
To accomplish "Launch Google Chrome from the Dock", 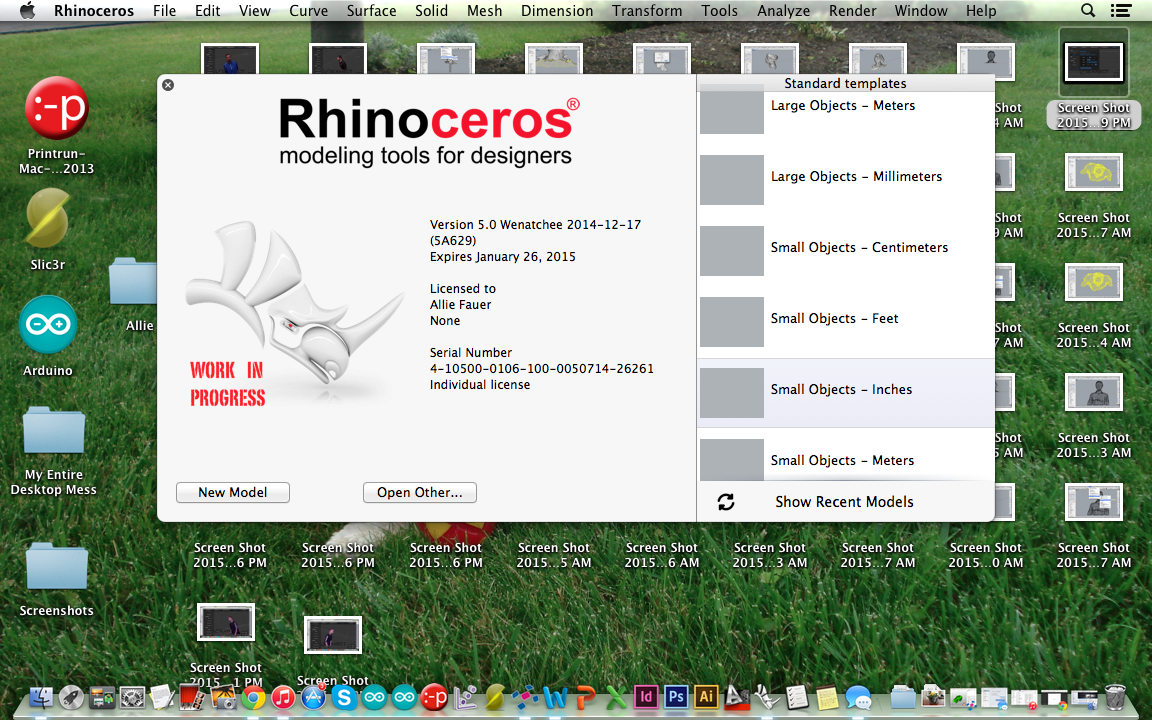I will point(253,698).
